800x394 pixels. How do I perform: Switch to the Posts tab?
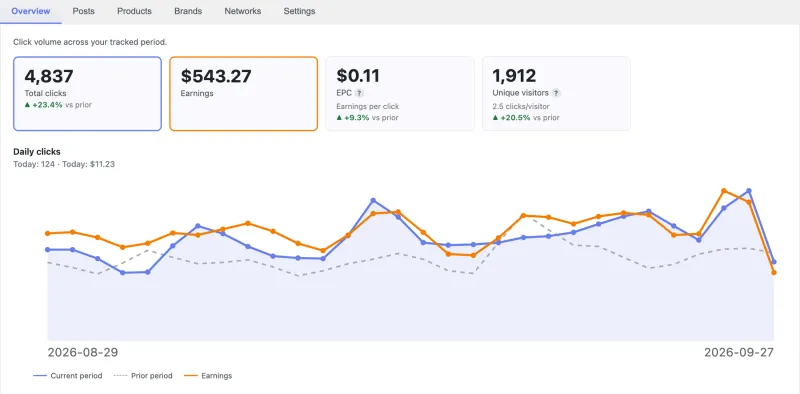click(x=83, y=11)
